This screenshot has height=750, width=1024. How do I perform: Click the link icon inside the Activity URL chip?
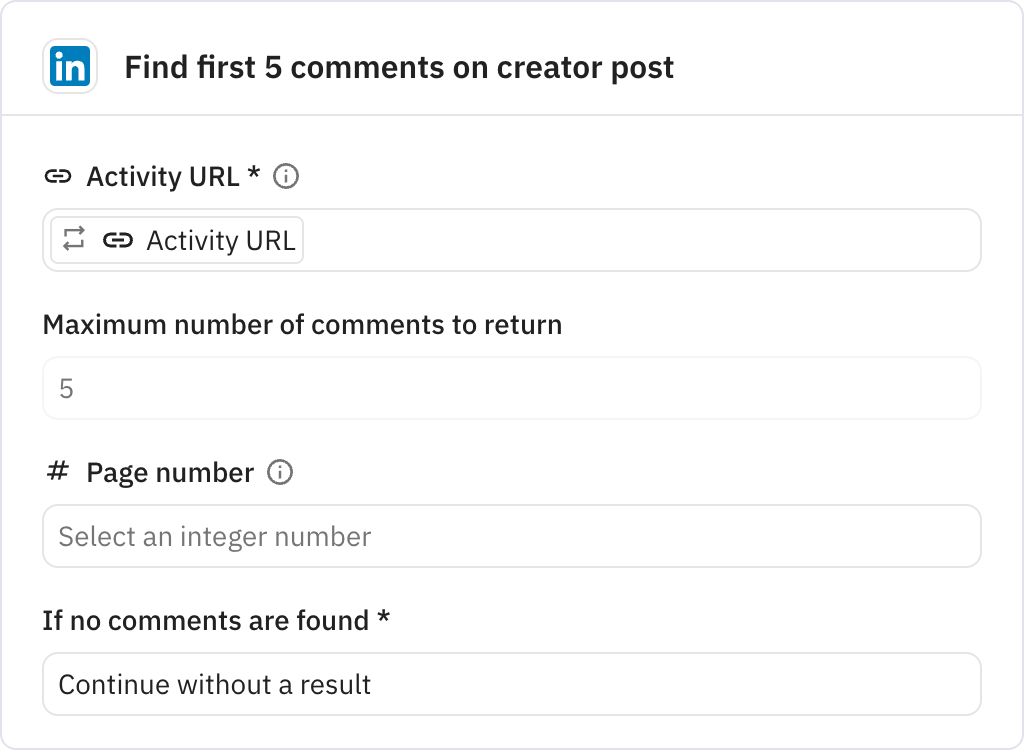tap(120, 240)
